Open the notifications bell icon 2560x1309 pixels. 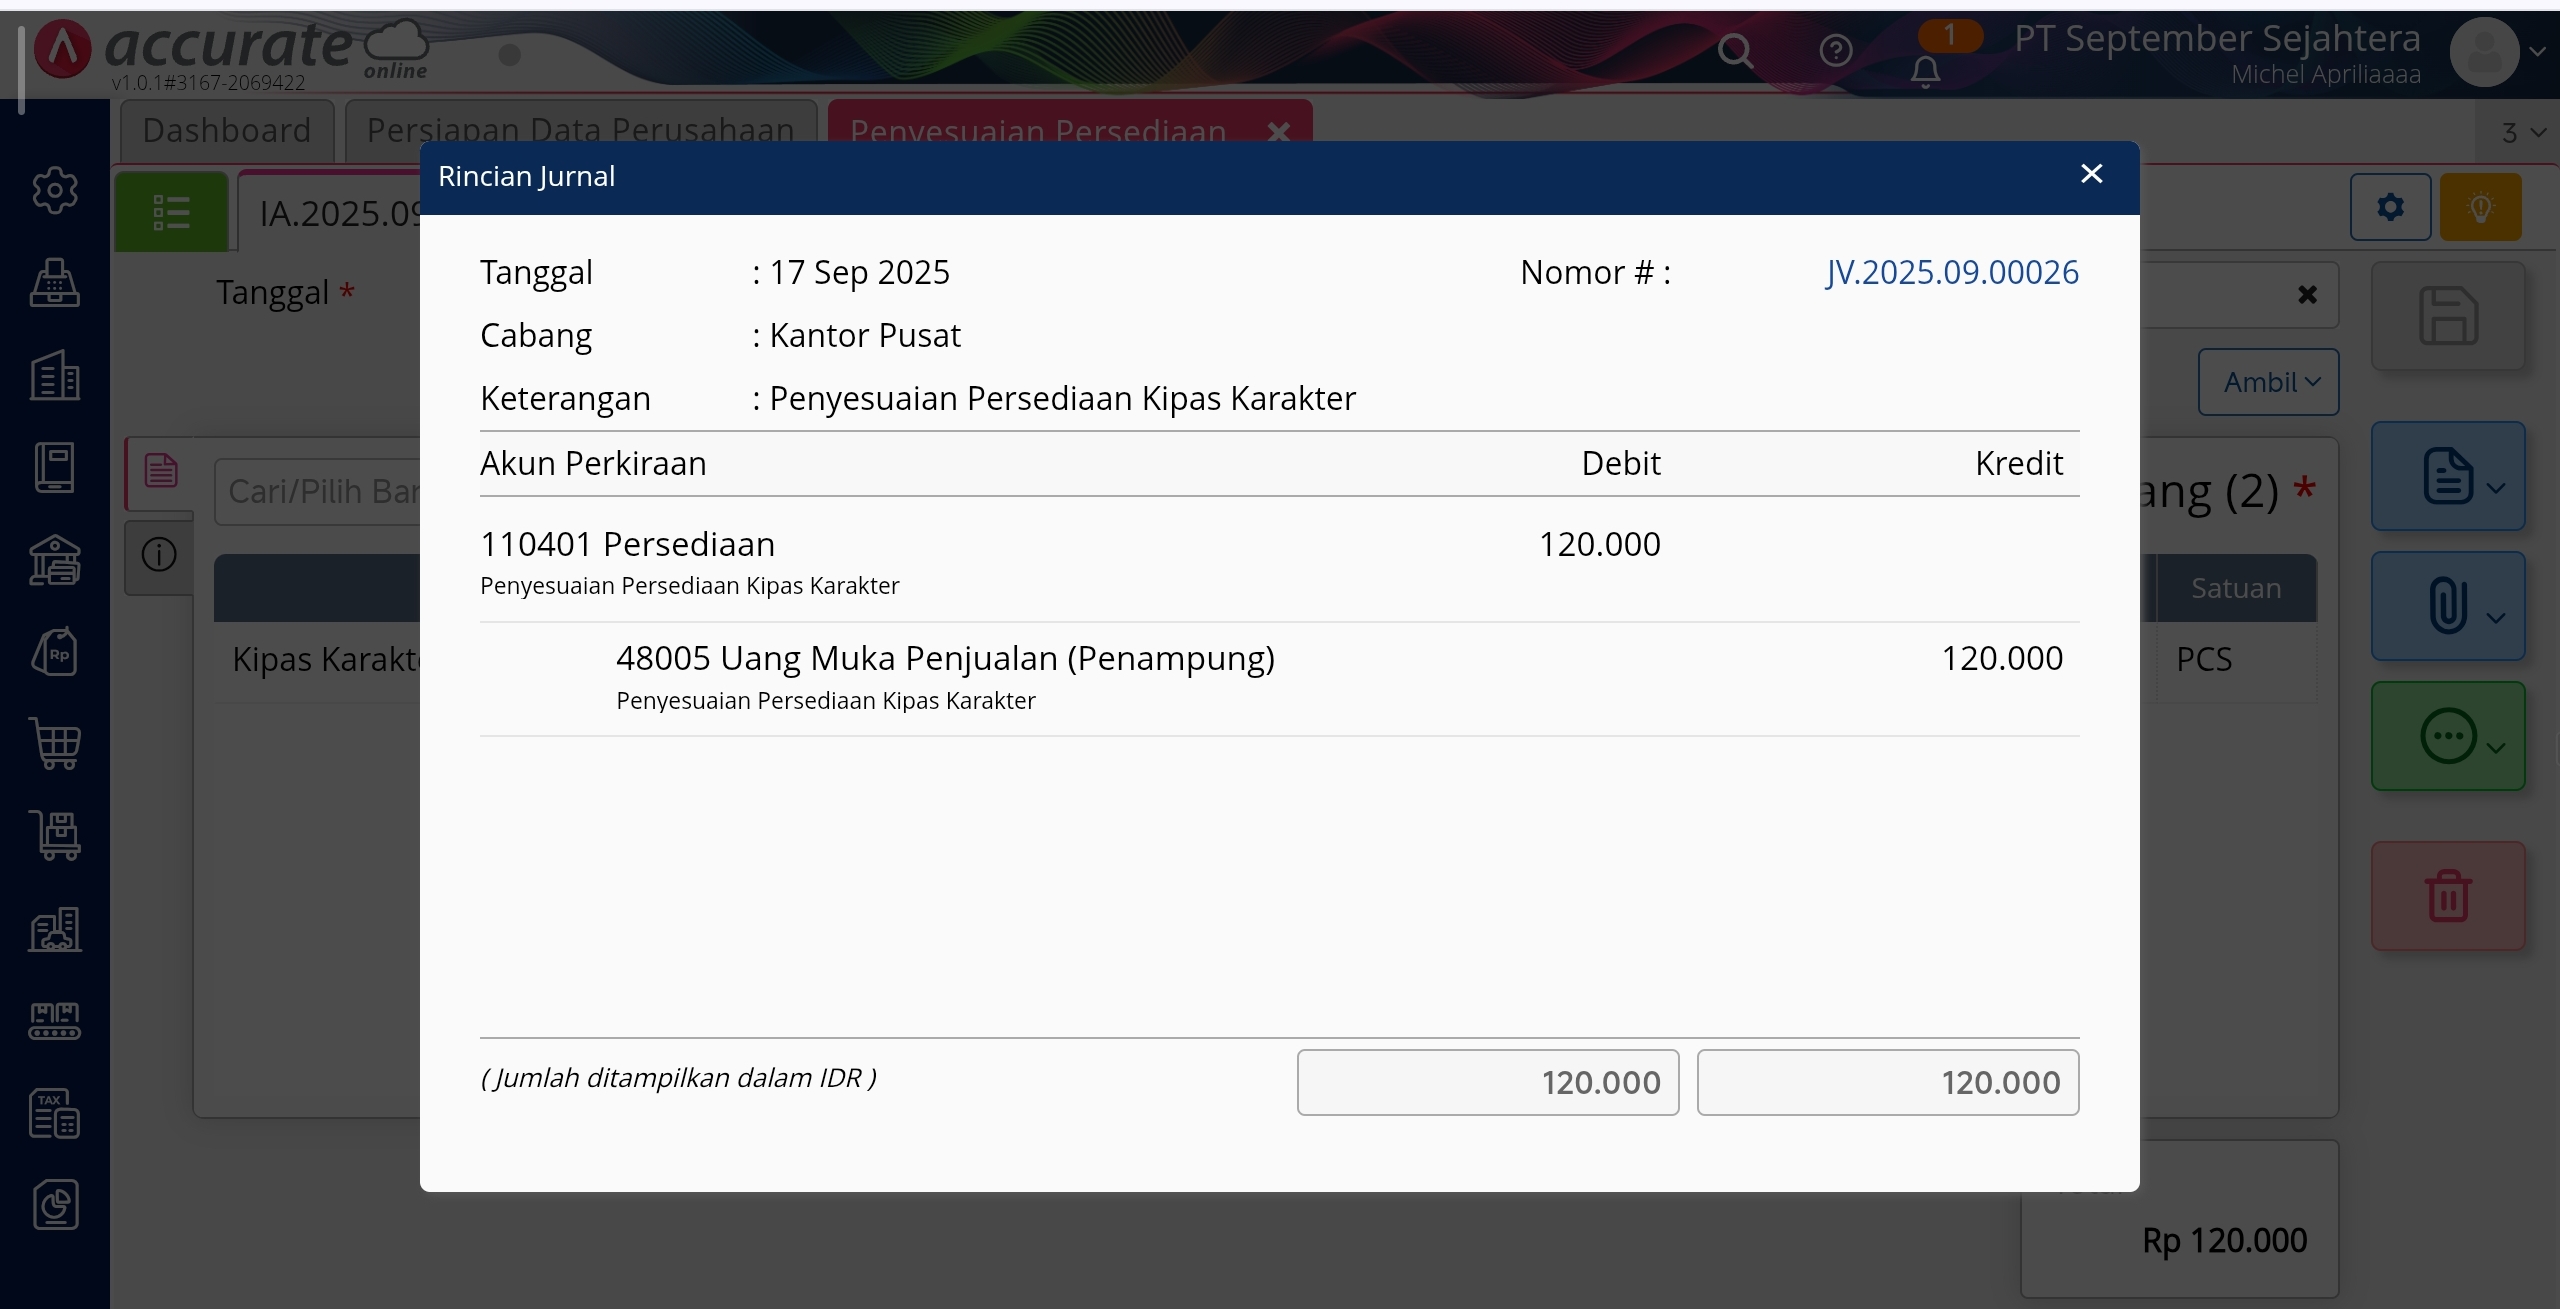click(1925, 71)
